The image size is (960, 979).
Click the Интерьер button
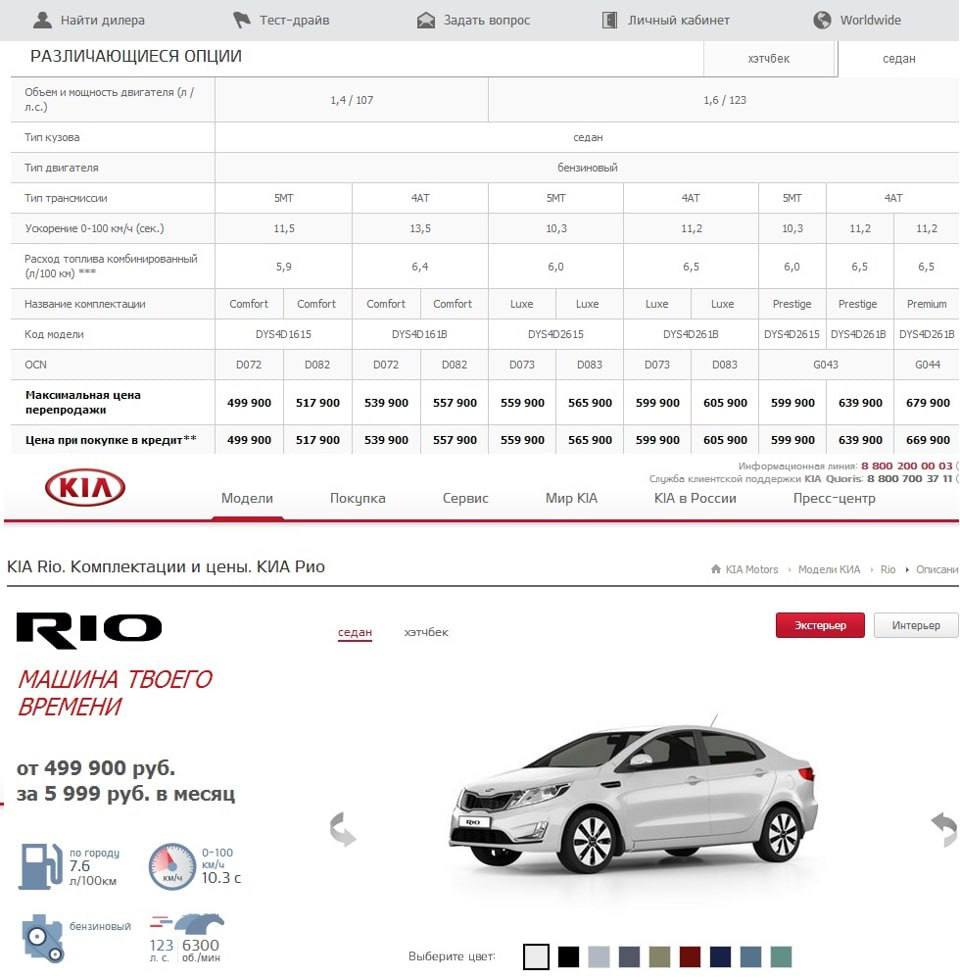[x=916, y=625]
